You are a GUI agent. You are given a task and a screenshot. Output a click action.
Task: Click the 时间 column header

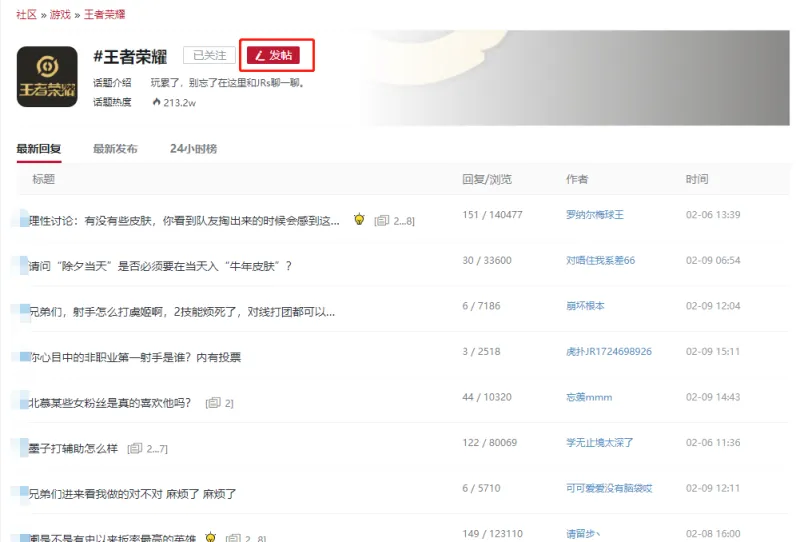click(x=697, y=179)
